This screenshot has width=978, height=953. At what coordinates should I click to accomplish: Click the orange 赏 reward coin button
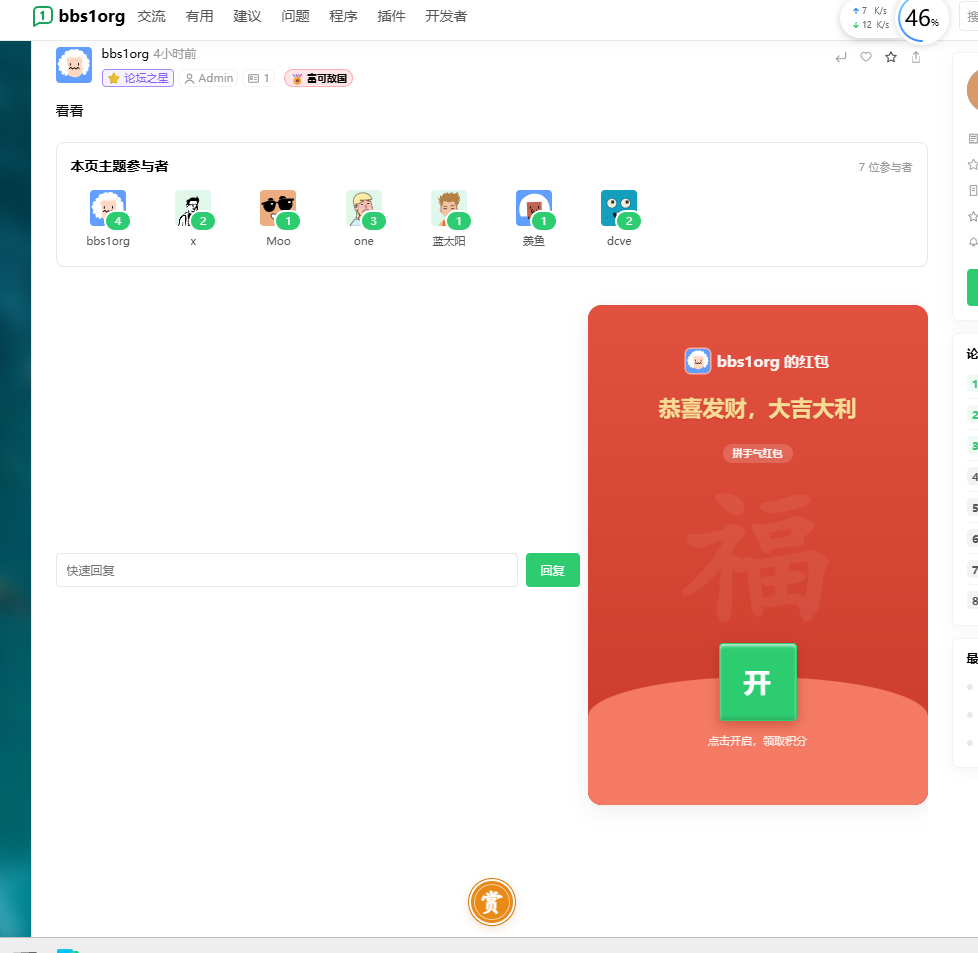point(491,902)
